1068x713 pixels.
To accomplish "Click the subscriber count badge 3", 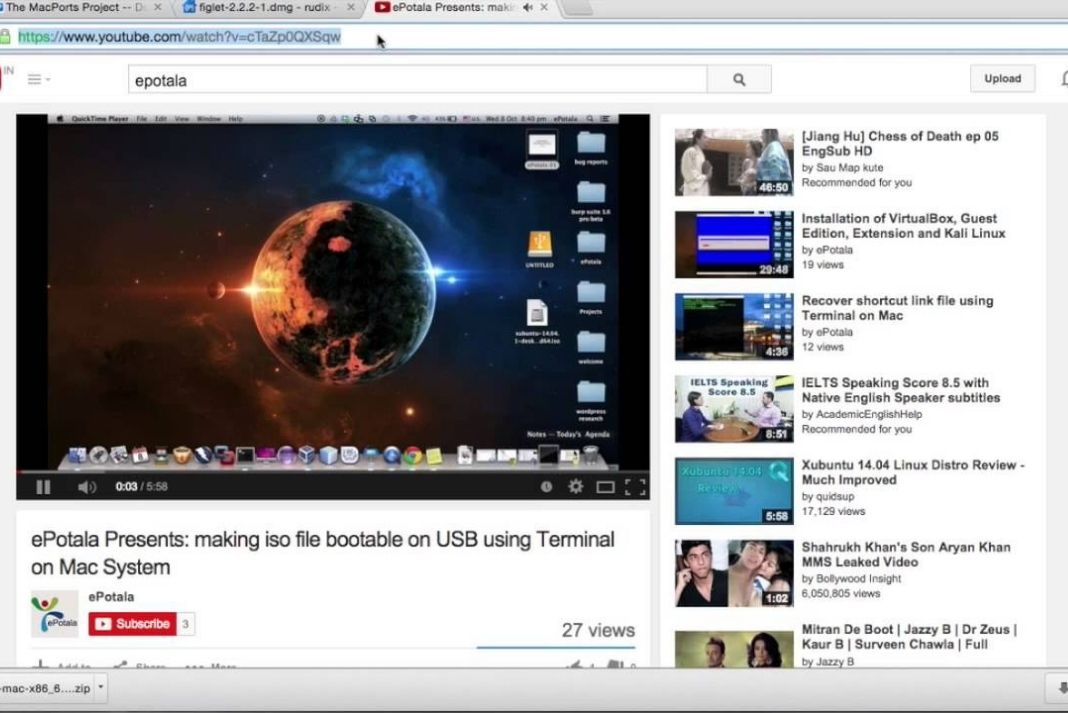I will tap(185, 624).
